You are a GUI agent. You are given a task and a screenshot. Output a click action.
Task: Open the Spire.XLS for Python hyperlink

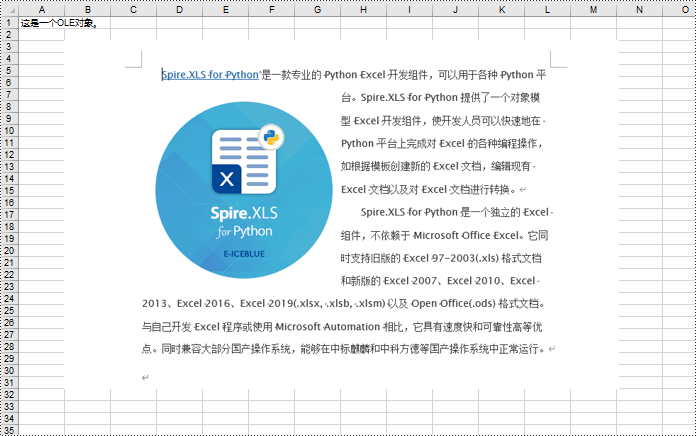point(210,75)
